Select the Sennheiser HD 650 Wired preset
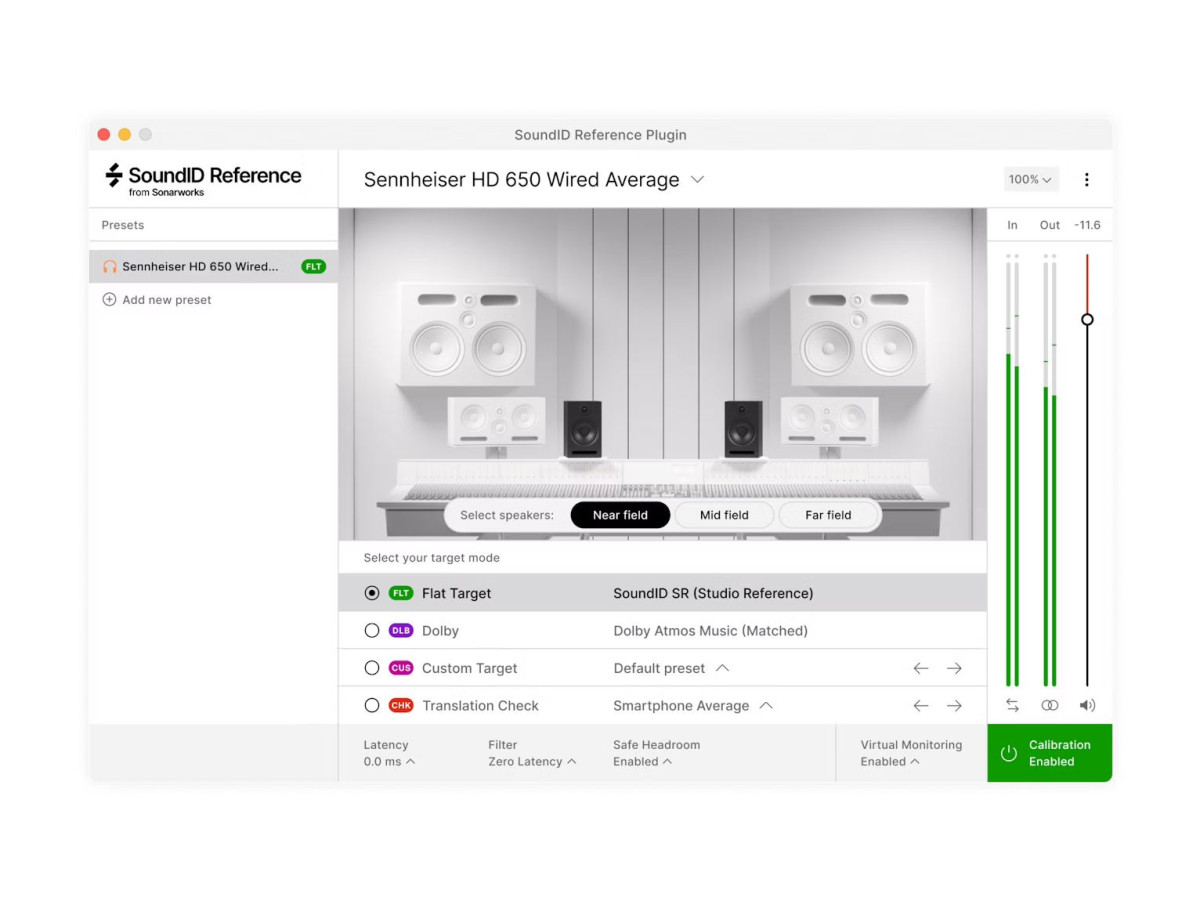Viewport: 1200px width, 901px height. pyautogui.click(x=213, y=267)
